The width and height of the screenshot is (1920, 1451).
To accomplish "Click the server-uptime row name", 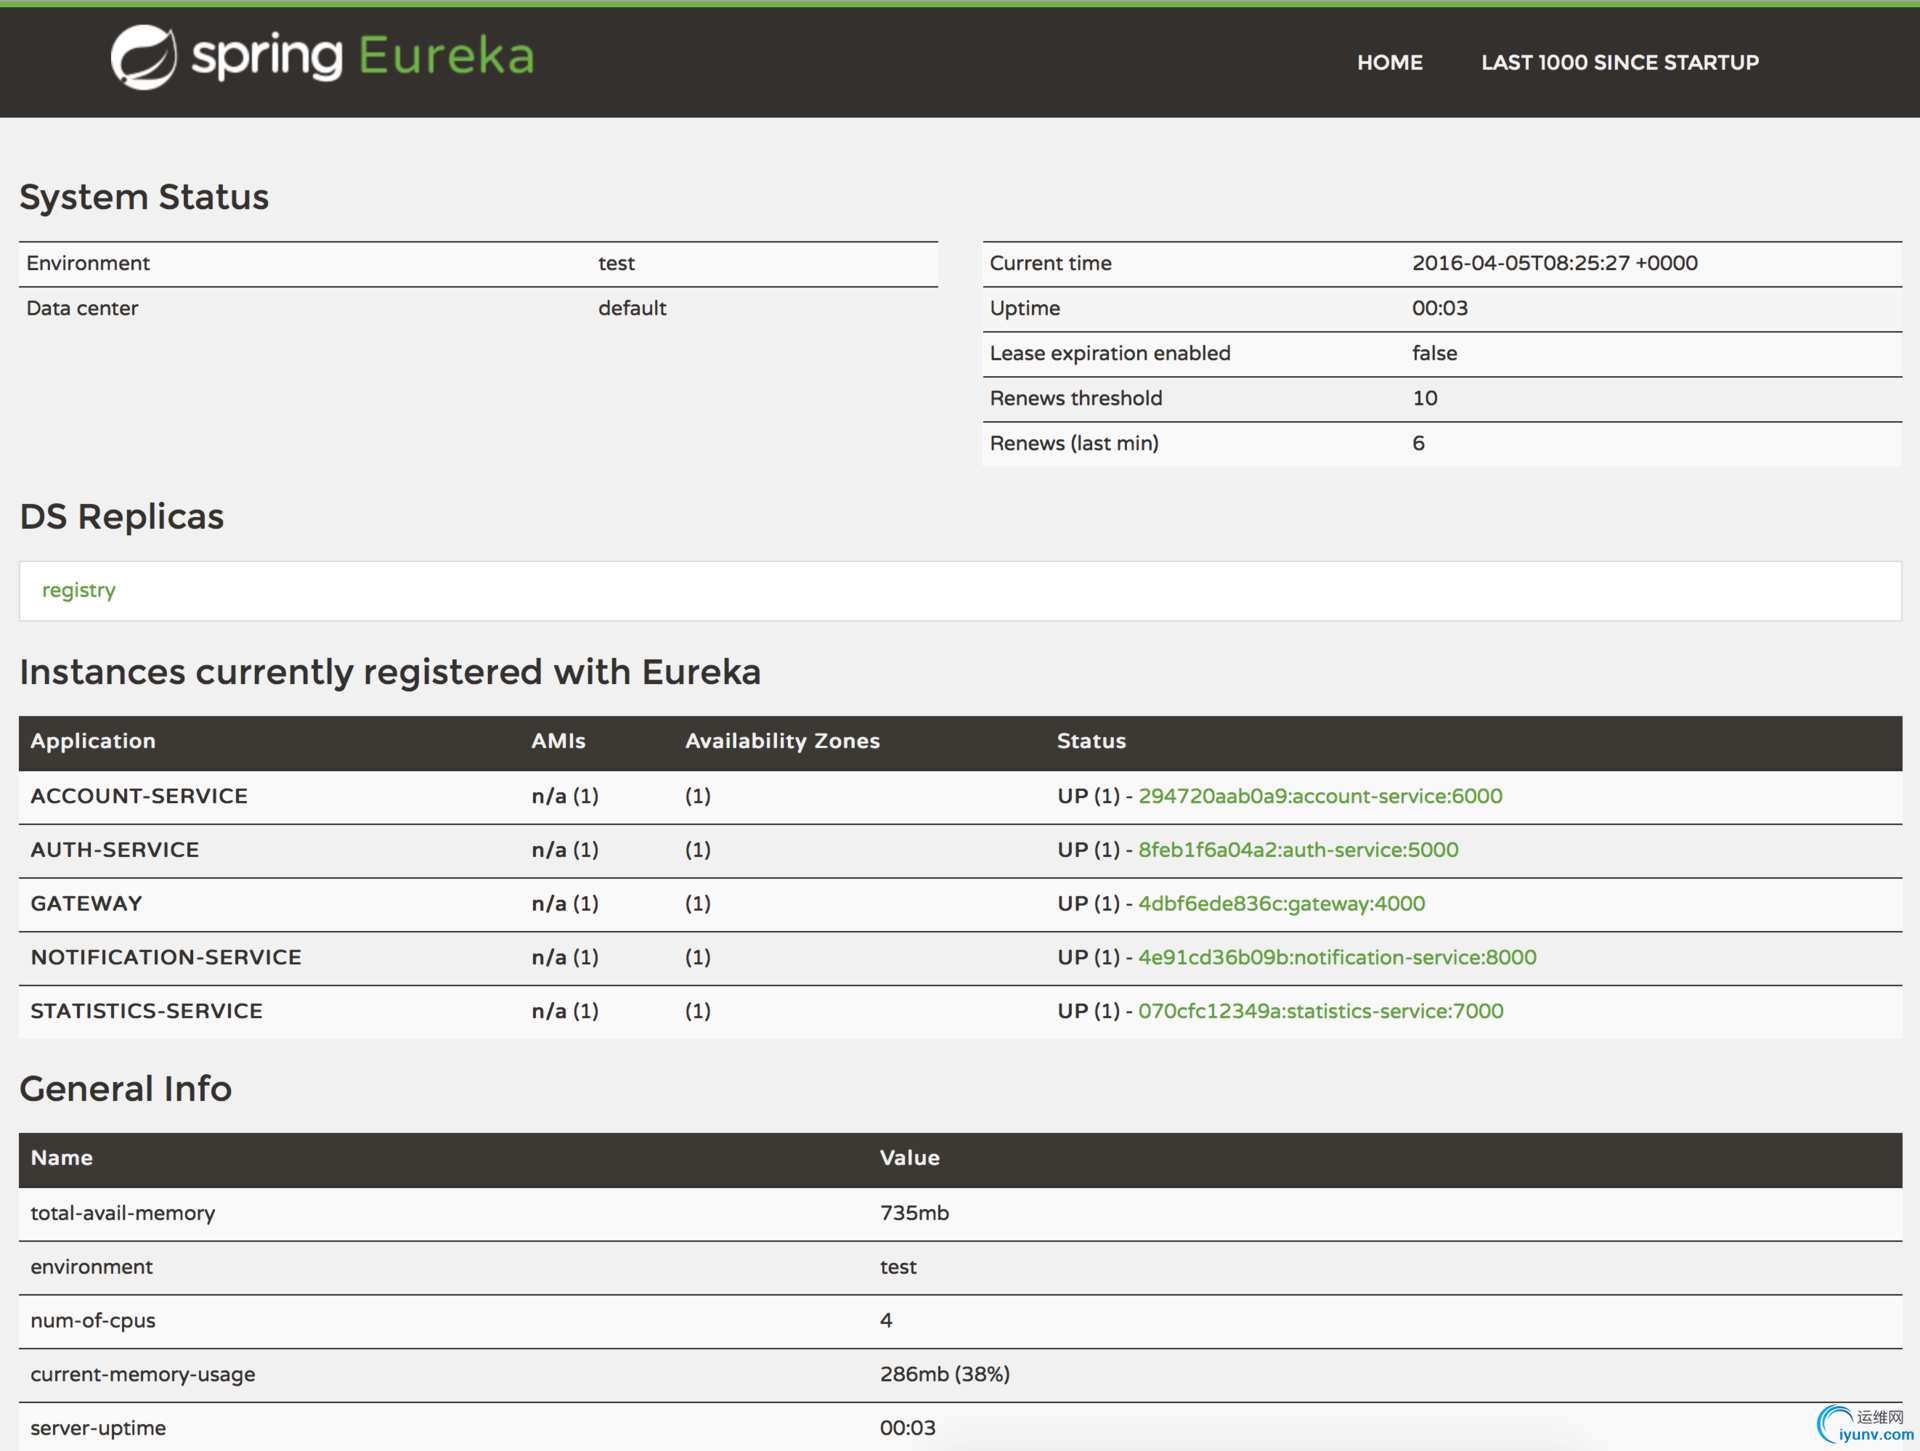I will (x=98, y=1428).
